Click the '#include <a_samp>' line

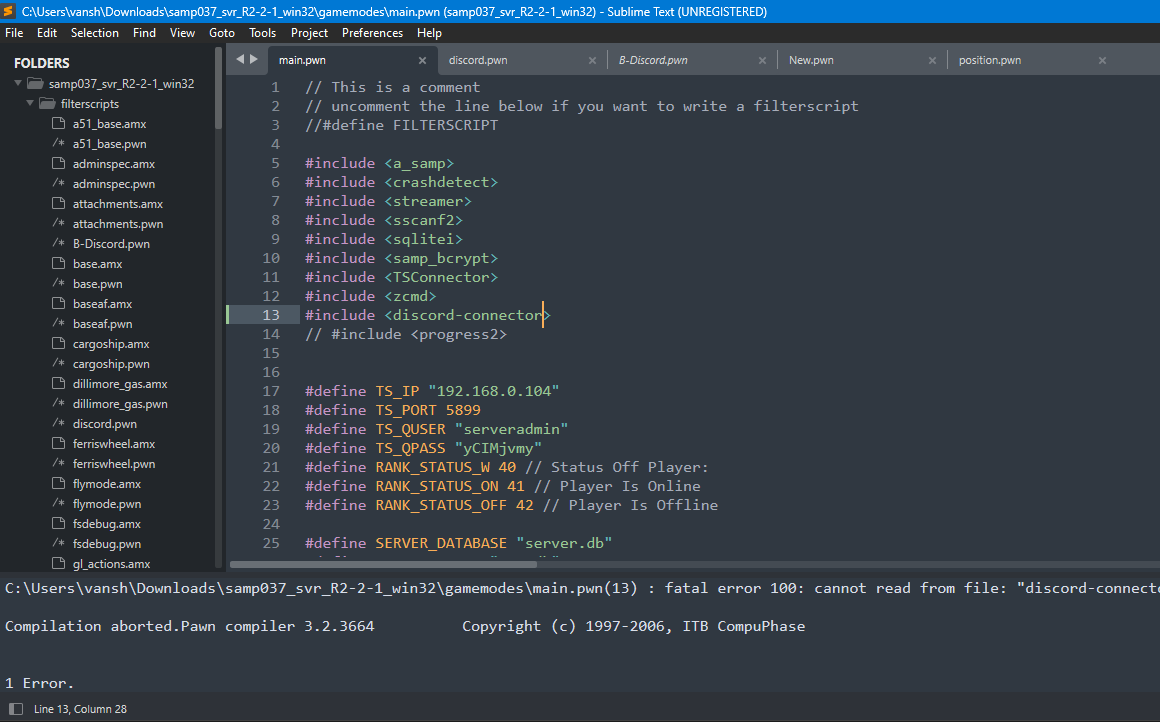click(380, 163)
